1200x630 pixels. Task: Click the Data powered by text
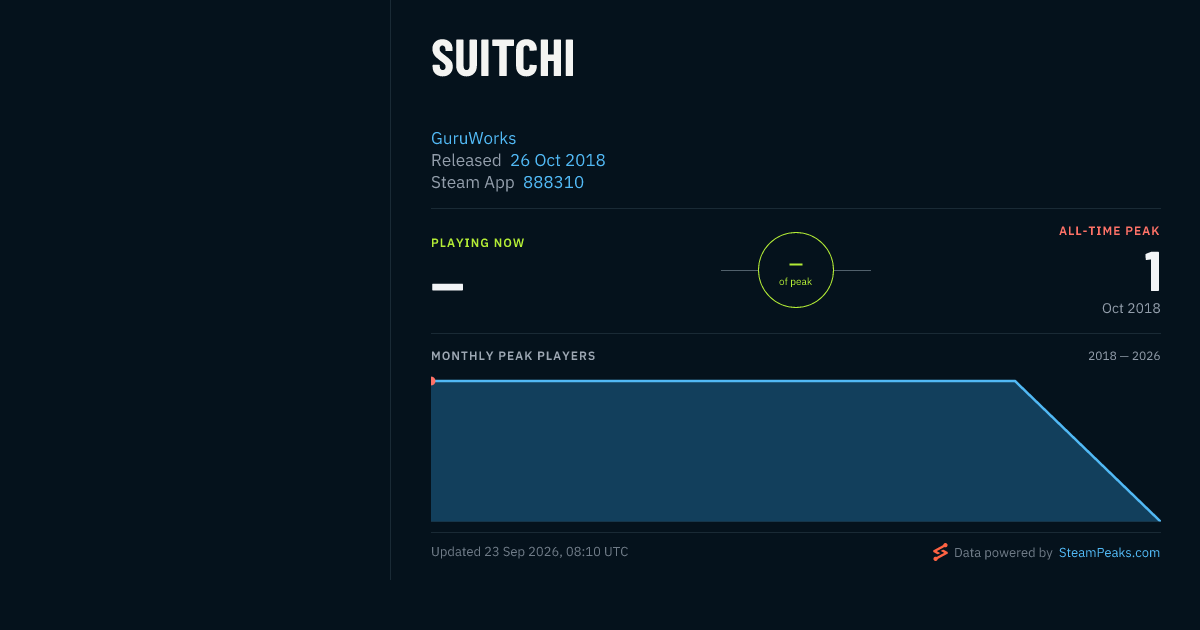click(x=1003, y=552)
